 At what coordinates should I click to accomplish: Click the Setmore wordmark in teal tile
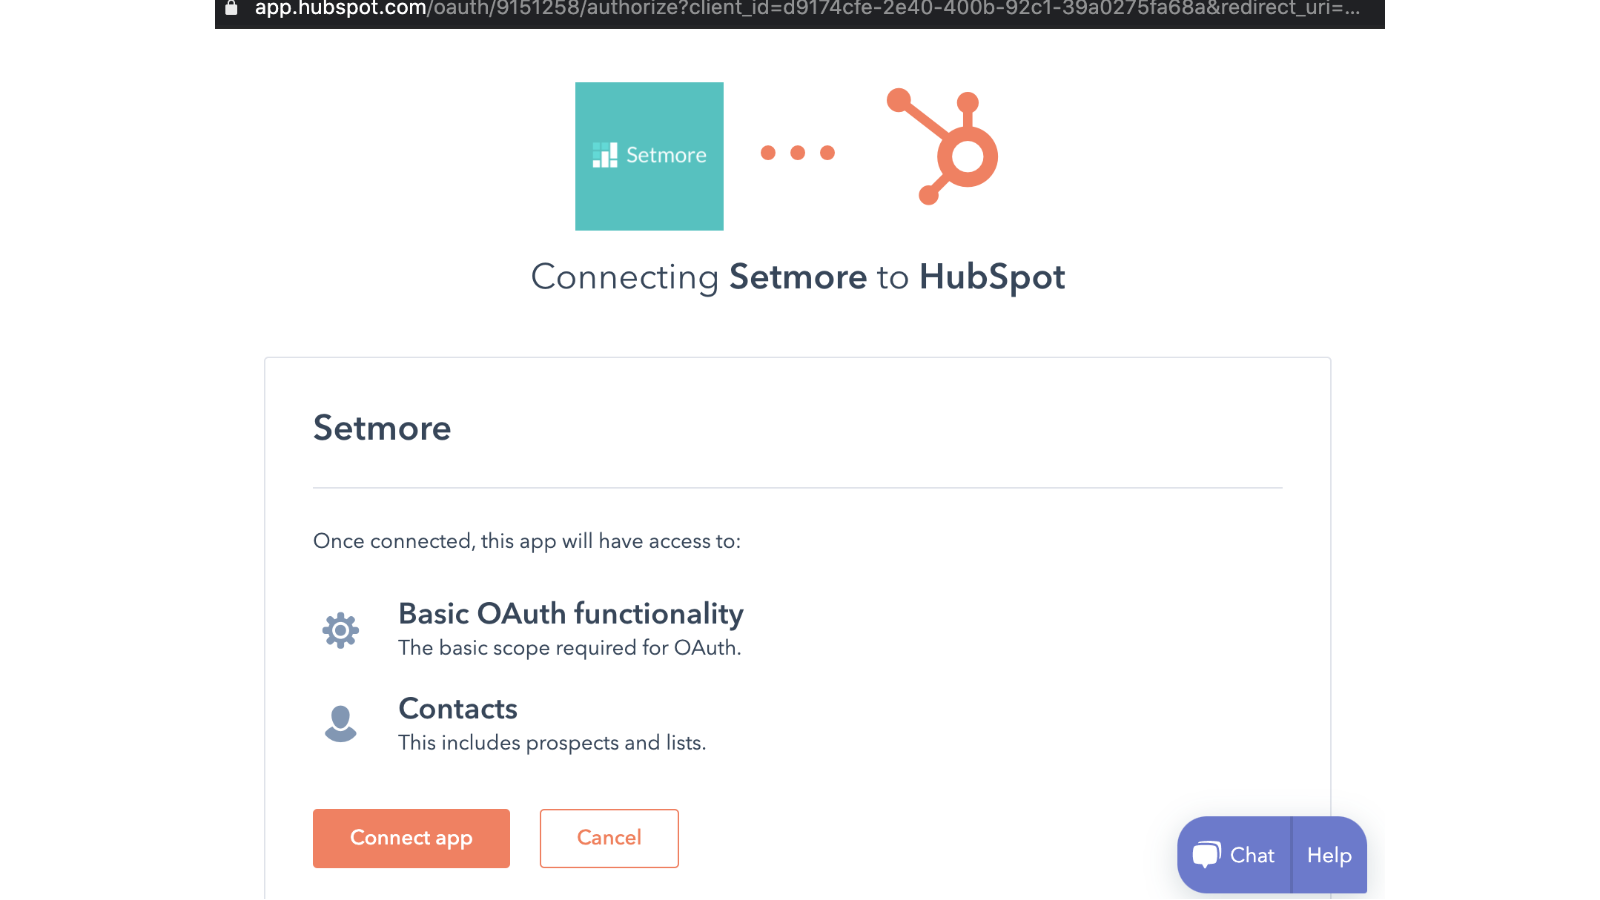[x=666, y=155]
